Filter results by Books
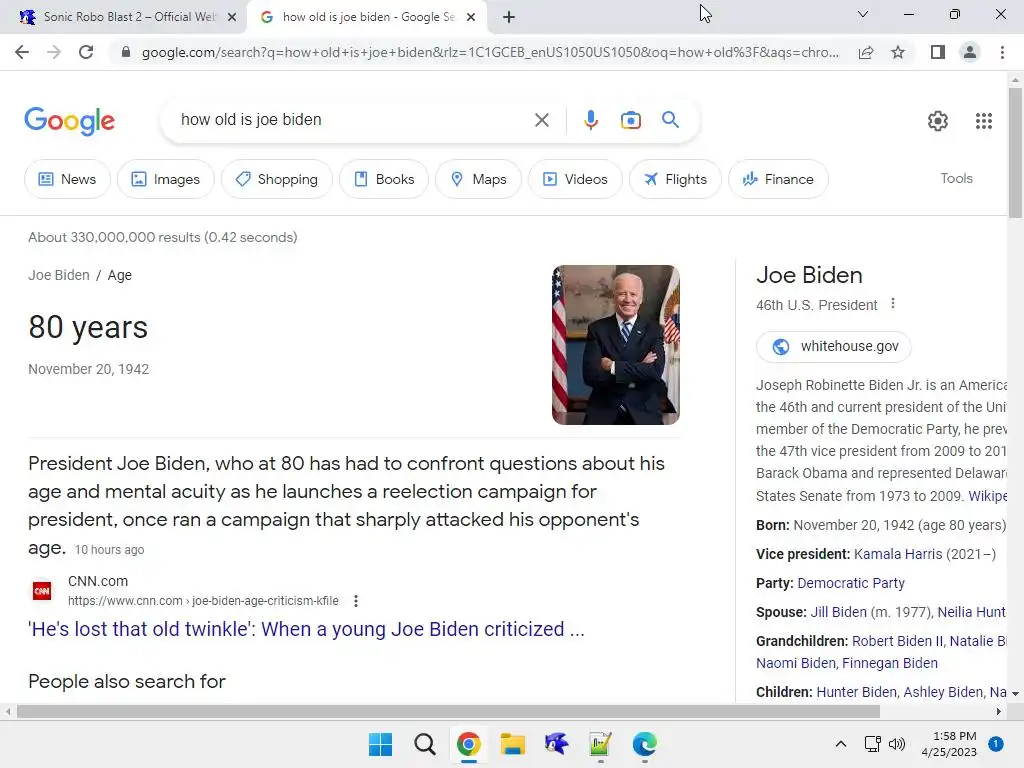1024x768 pixels. click(384, 179)
